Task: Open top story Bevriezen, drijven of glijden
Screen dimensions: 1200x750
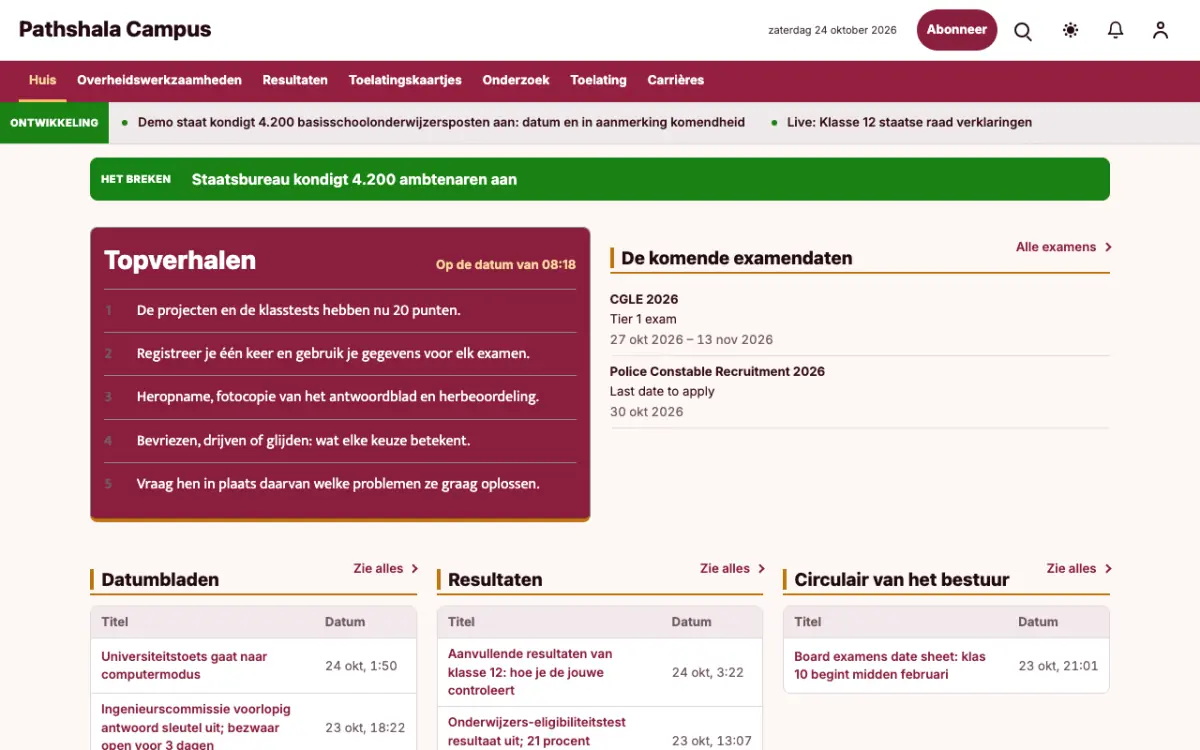Action: point(303,440)
